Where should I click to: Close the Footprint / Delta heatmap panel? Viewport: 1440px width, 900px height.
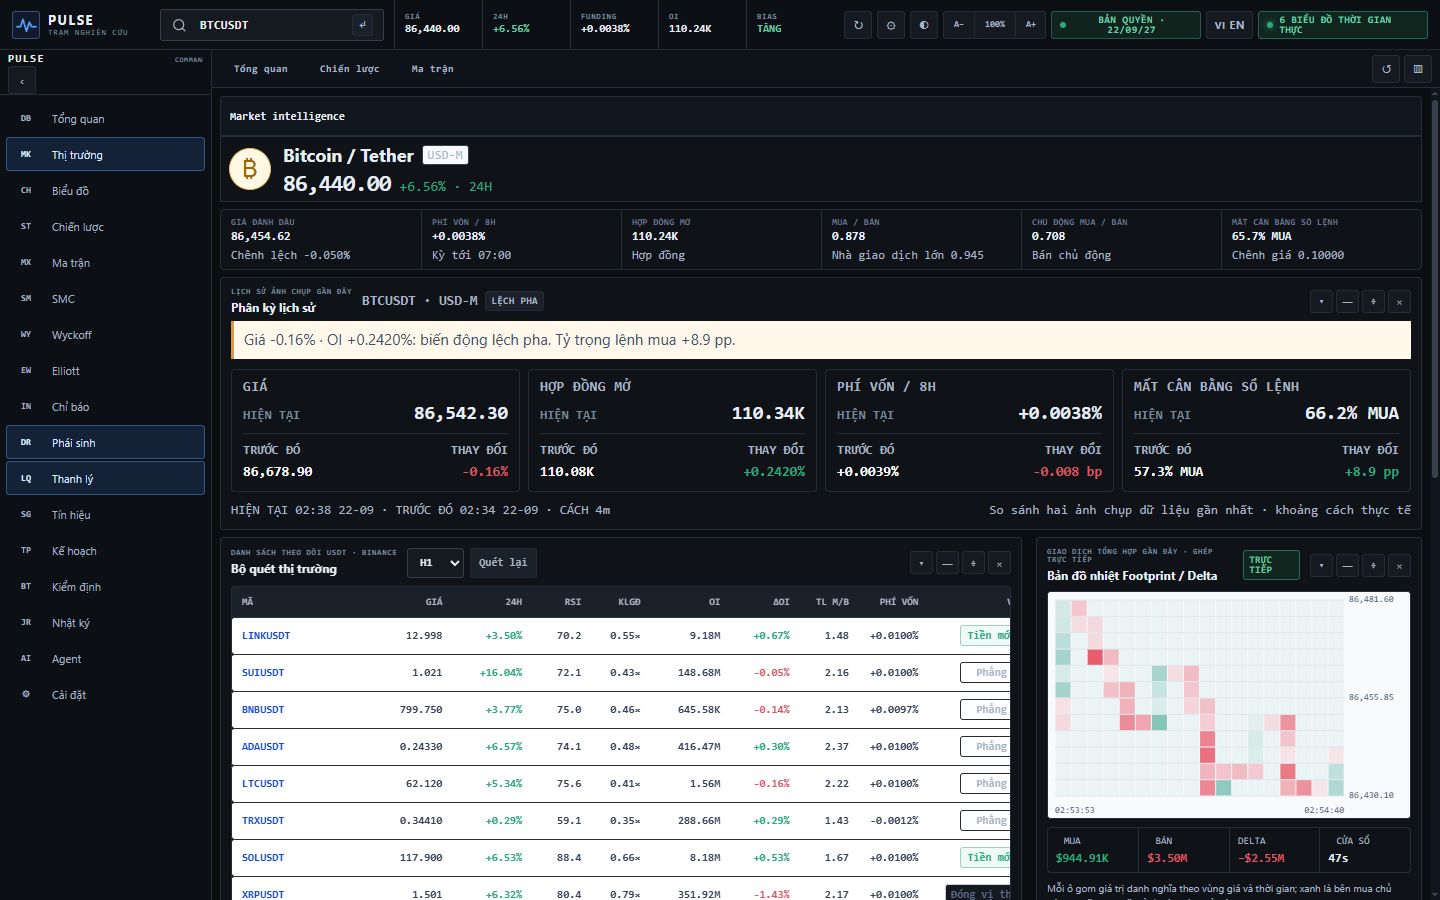coord(1400,565)
